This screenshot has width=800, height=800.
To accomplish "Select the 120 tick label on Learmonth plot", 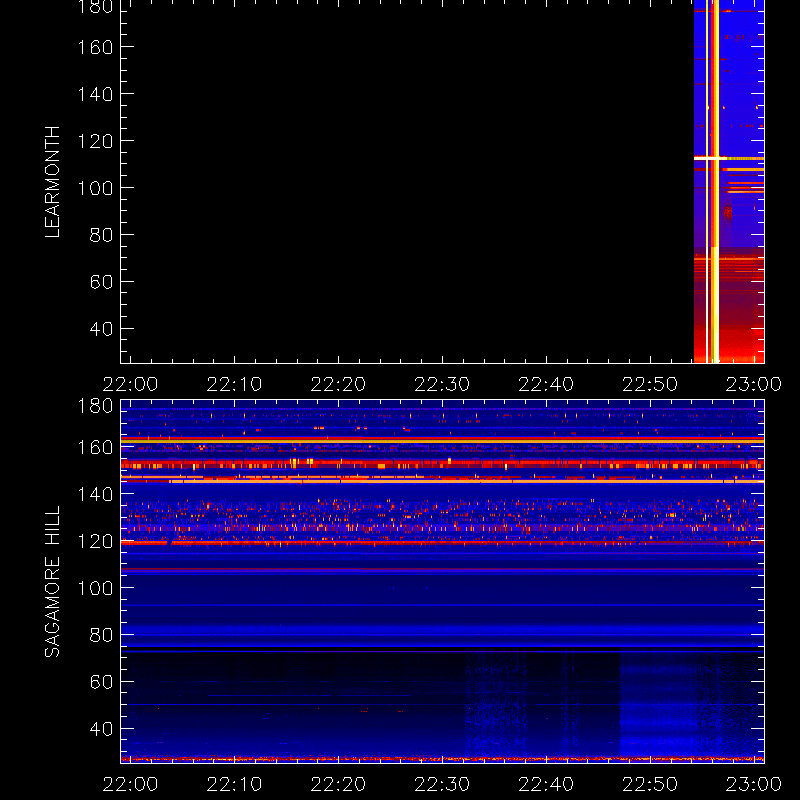I will (x=95, y=141).
